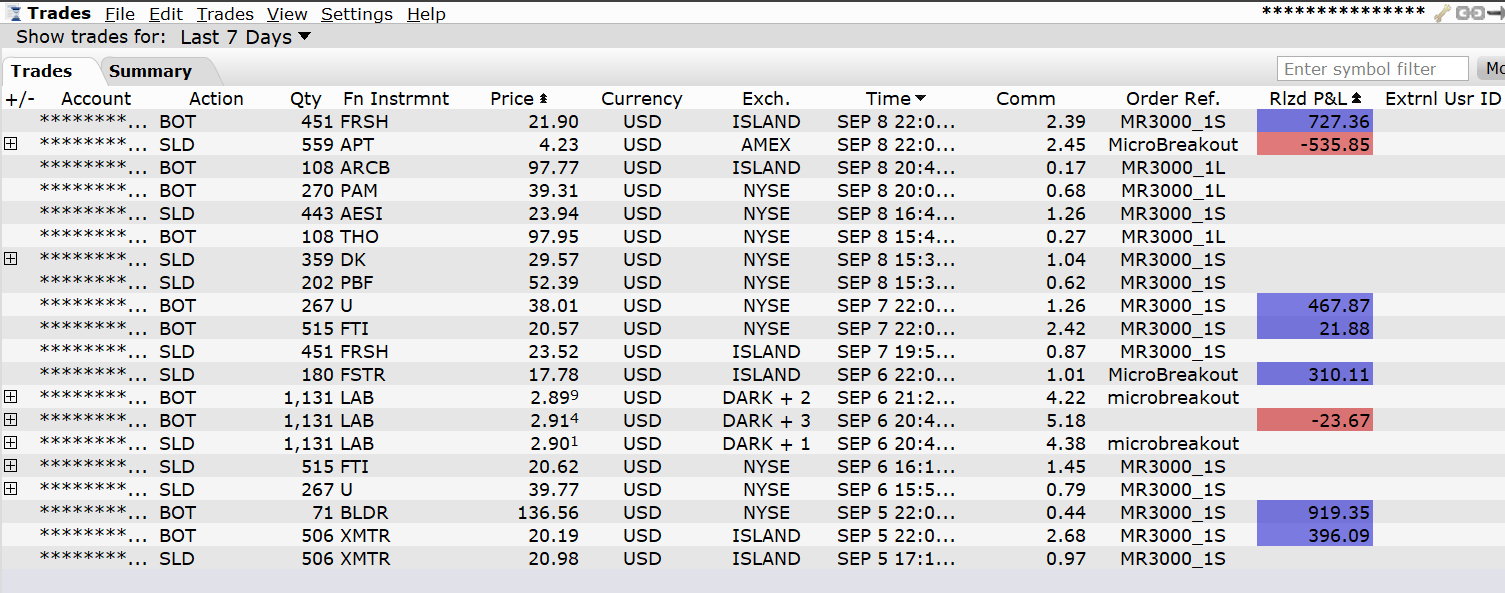
Task: Expand the LAB 2.89 bought trade row
Action: pyautogui.click(x=11, y=397)
